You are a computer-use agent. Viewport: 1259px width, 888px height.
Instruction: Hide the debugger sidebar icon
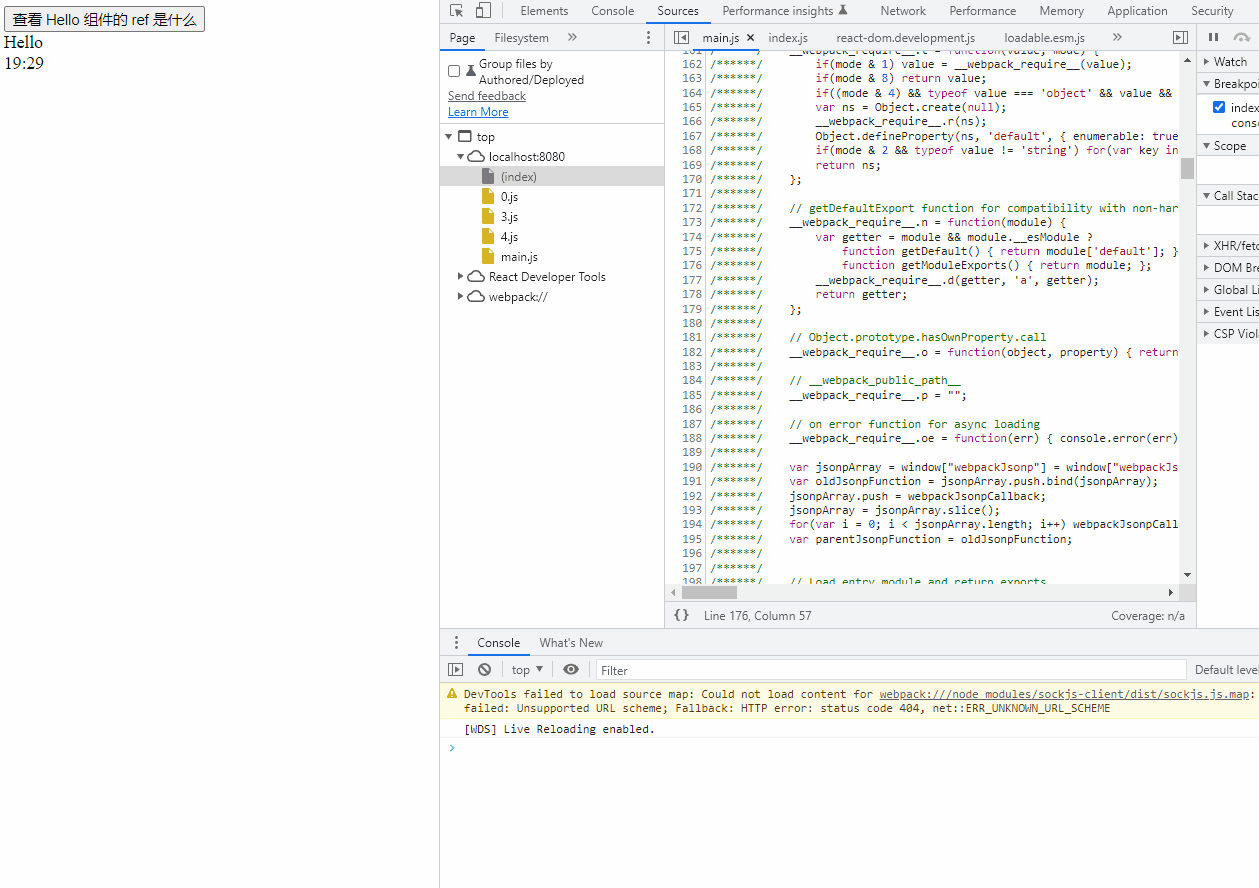[x=1180, y=38]
